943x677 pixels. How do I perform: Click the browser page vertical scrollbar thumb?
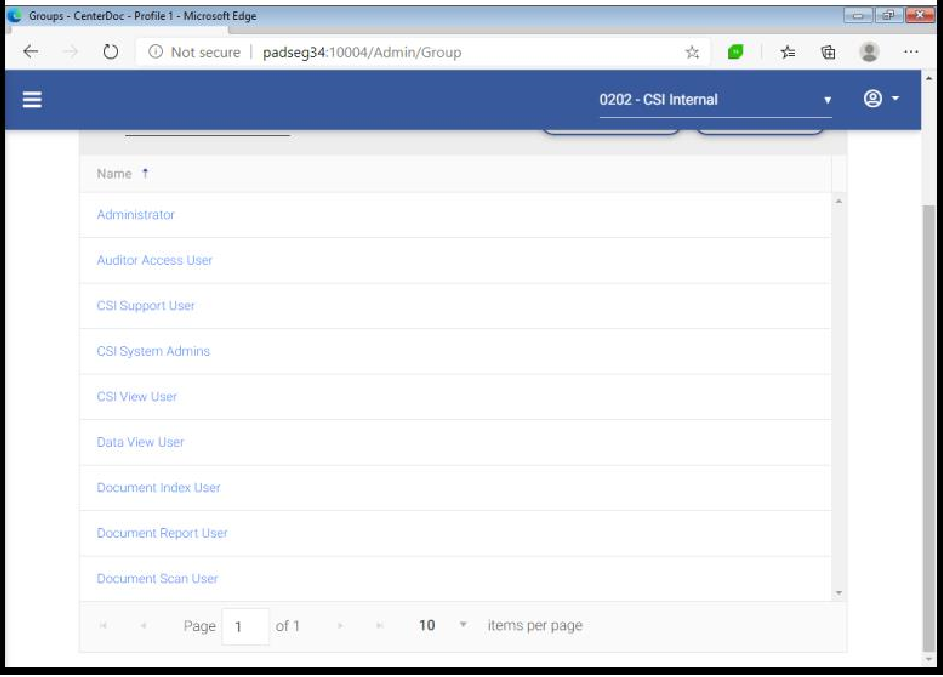click(929, 427)
